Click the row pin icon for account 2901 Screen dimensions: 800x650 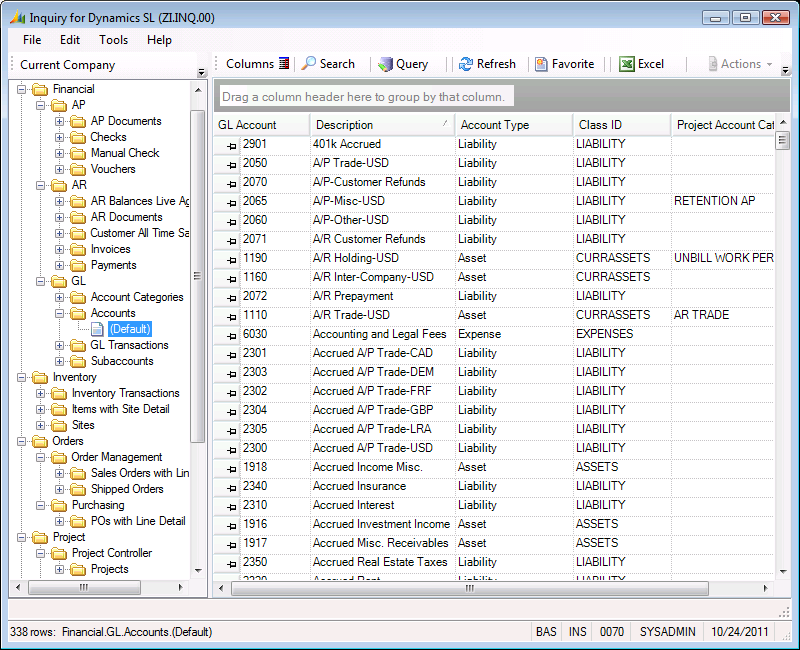231,145
